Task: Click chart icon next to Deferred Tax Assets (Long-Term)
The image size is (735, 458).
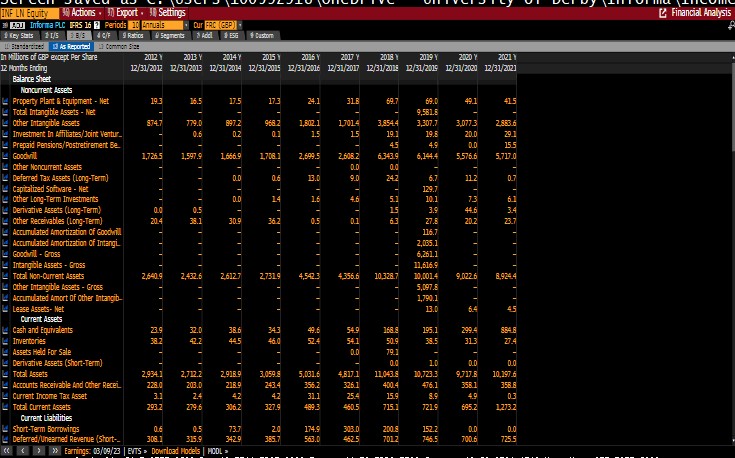Action: pyautogui.click(x=5, y=178)
